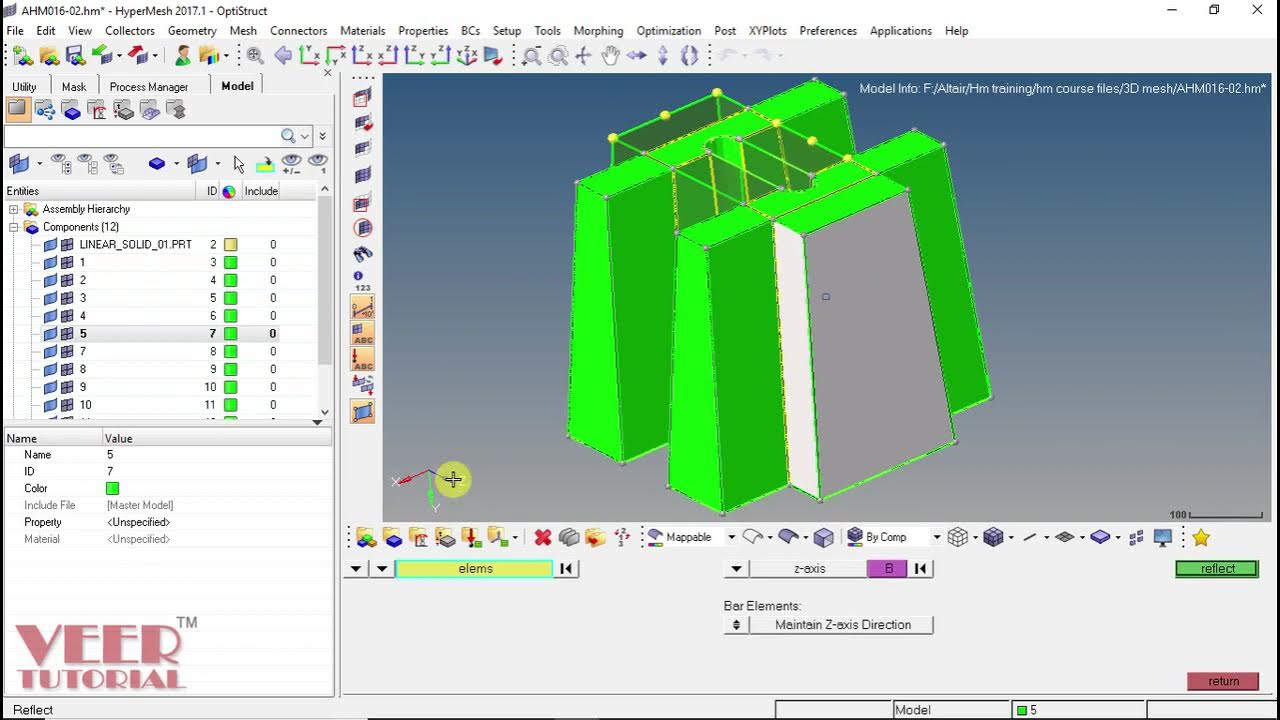Click the yellow swatch of LINEAR_SOLID_01.PRT

[230, 245]
